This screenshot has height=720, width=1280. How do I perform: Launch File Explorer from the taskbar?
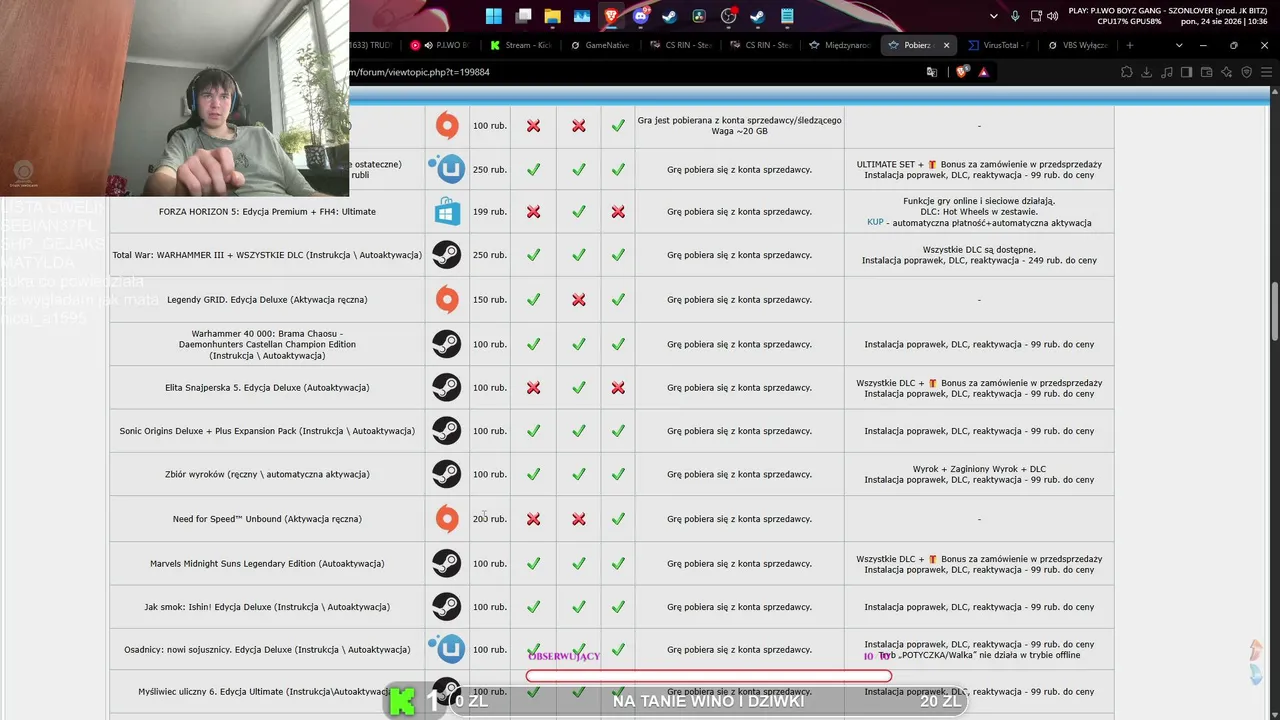[552, 16]
